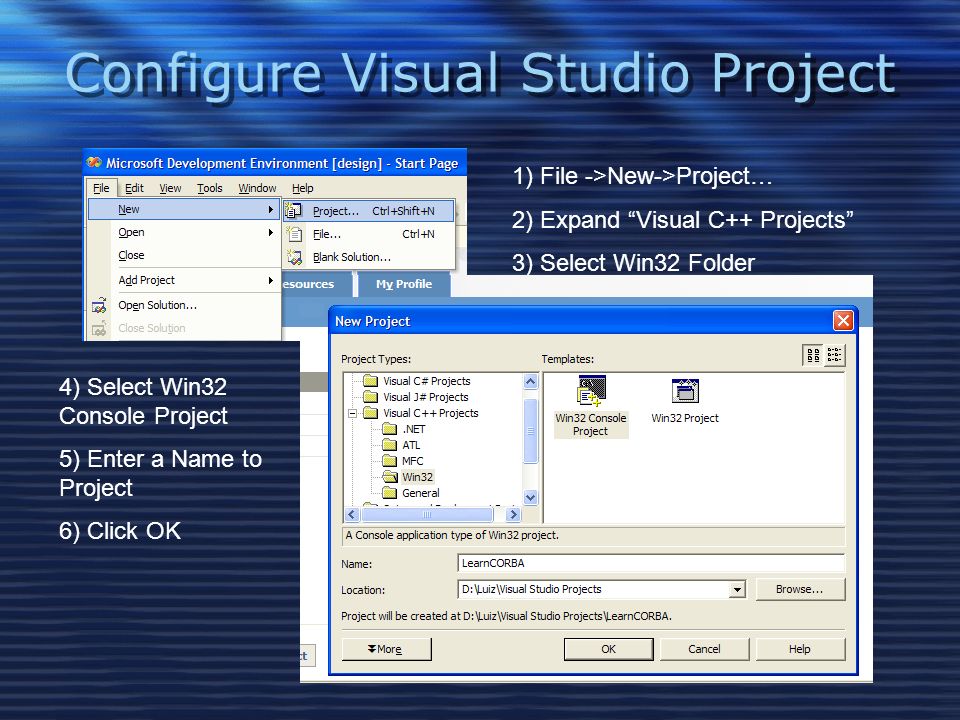Select the MFC tree item label
The height and width of the screenshot is (720, 960).
coord(413,461)
